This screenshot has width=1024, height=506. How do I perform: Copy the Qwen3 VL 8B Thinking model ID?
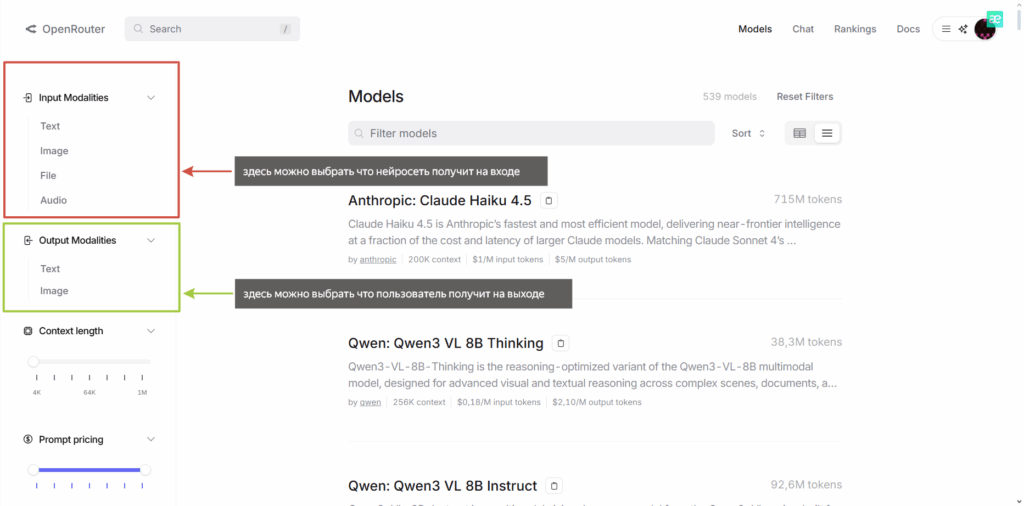click(561, 343)
